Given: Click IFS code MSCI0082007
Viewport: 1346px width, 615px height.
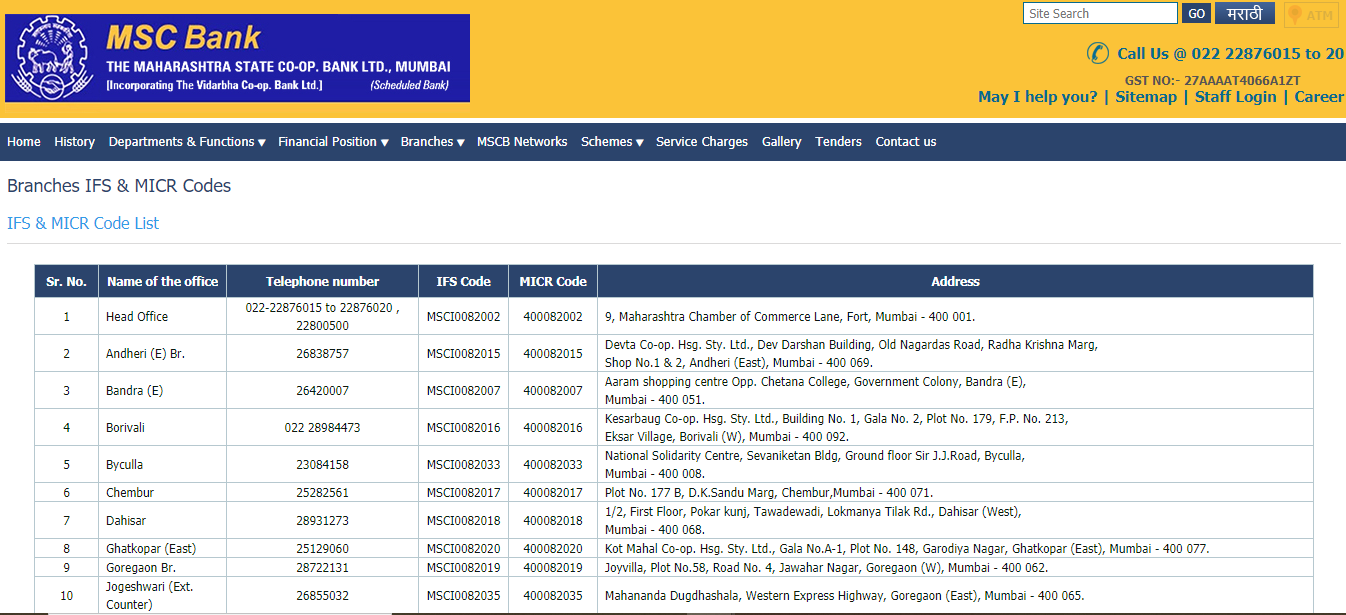Looking at the screenshot, I should point(463,391).
